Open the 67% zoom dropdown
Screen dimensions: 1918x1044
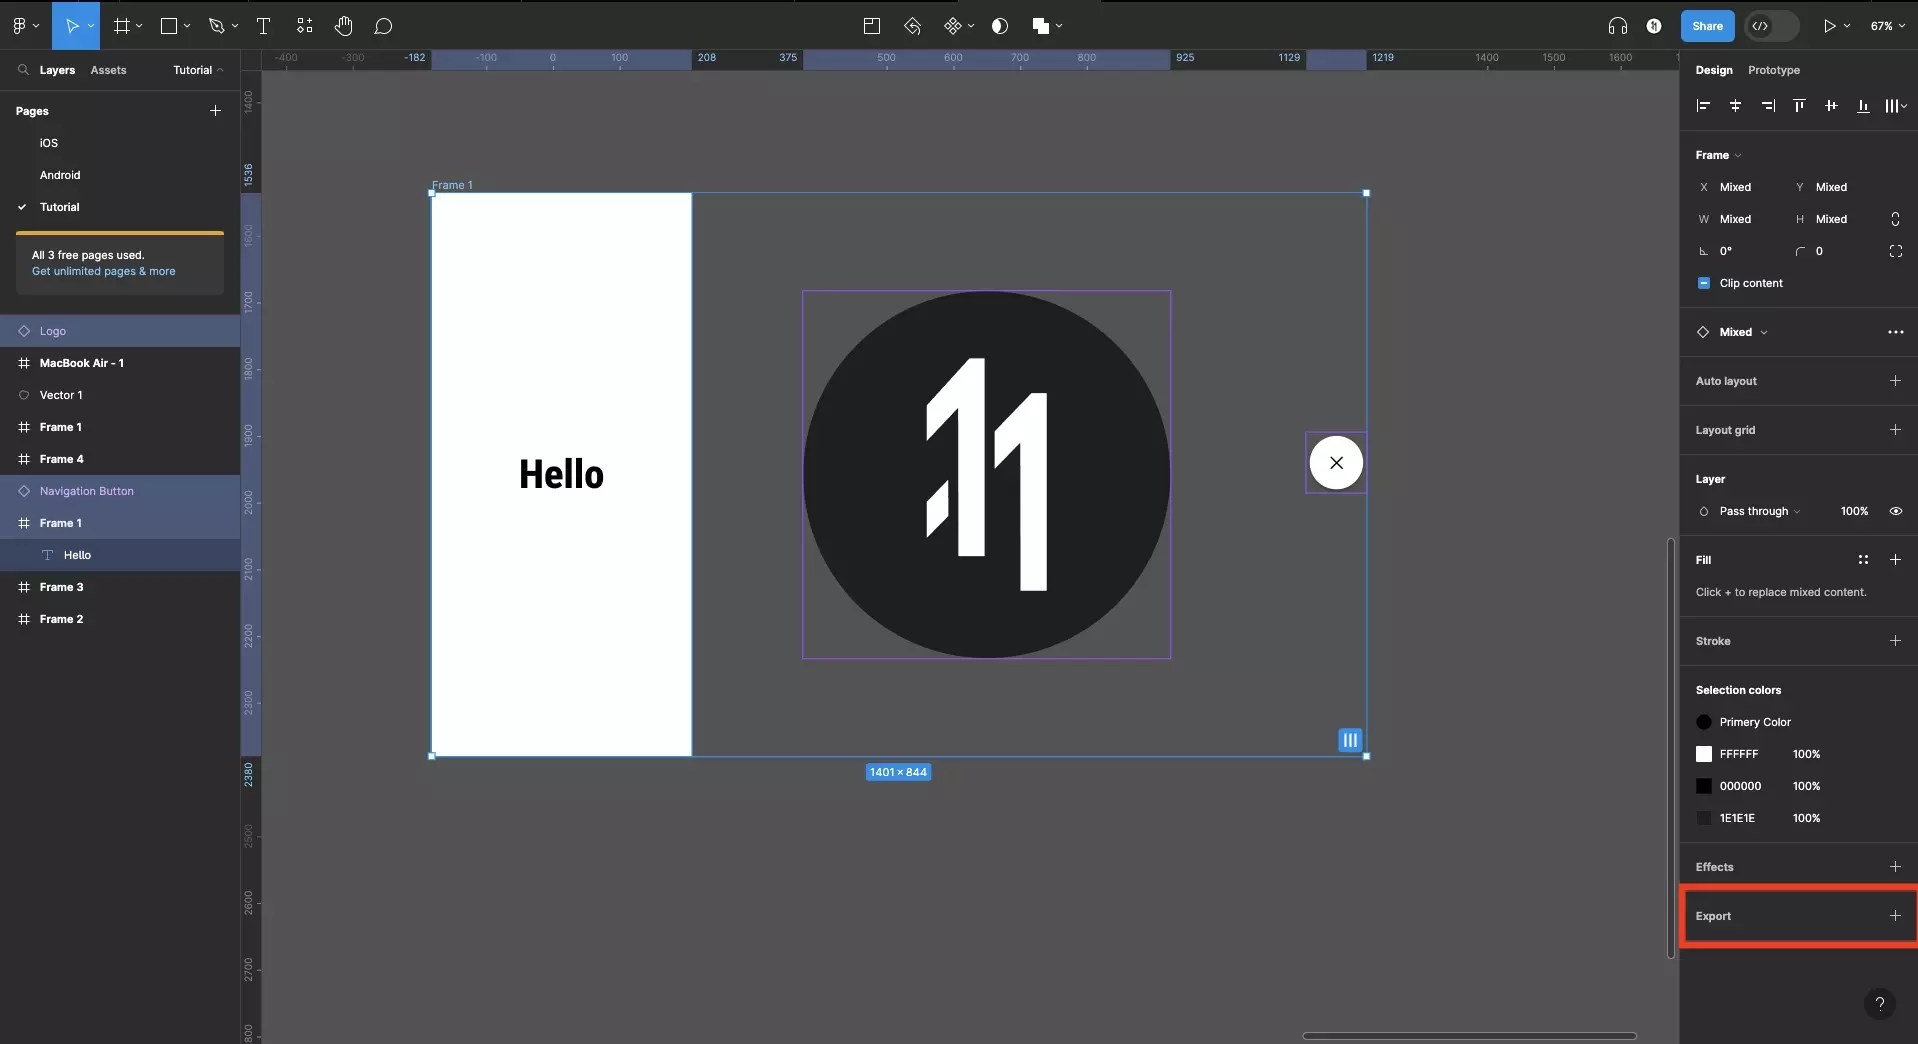coord(1888,26)
